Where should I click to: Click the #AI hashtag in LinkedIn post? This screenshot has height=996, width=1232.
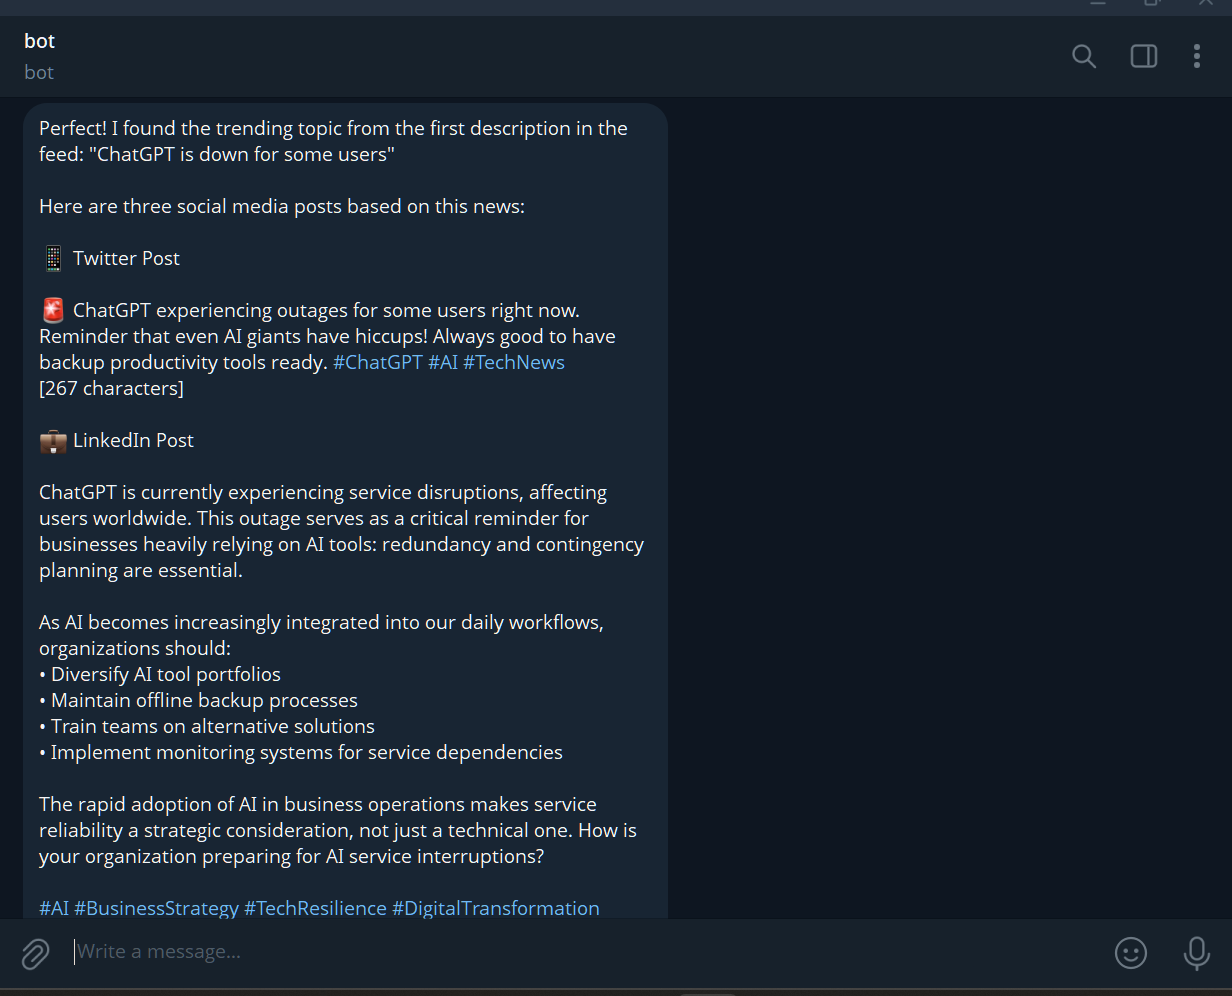click(54, 908)
